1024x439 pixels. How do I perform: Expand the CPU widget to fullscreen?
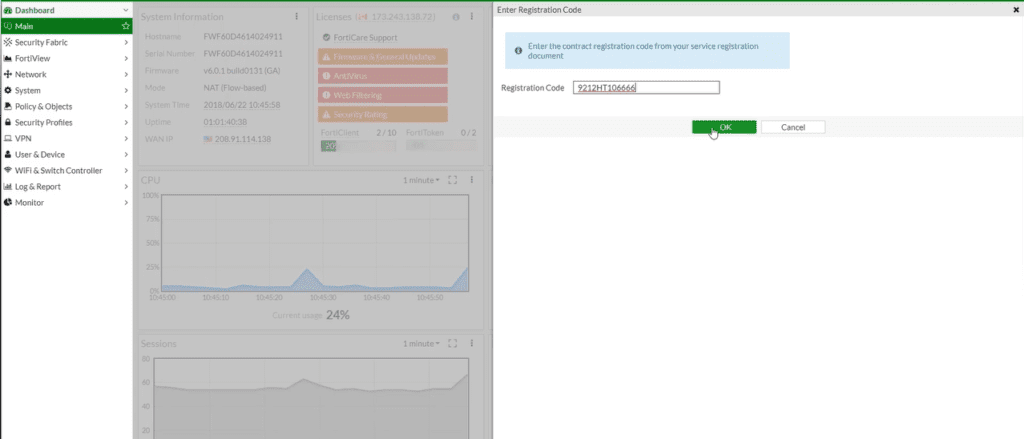(x=452, y=180)
